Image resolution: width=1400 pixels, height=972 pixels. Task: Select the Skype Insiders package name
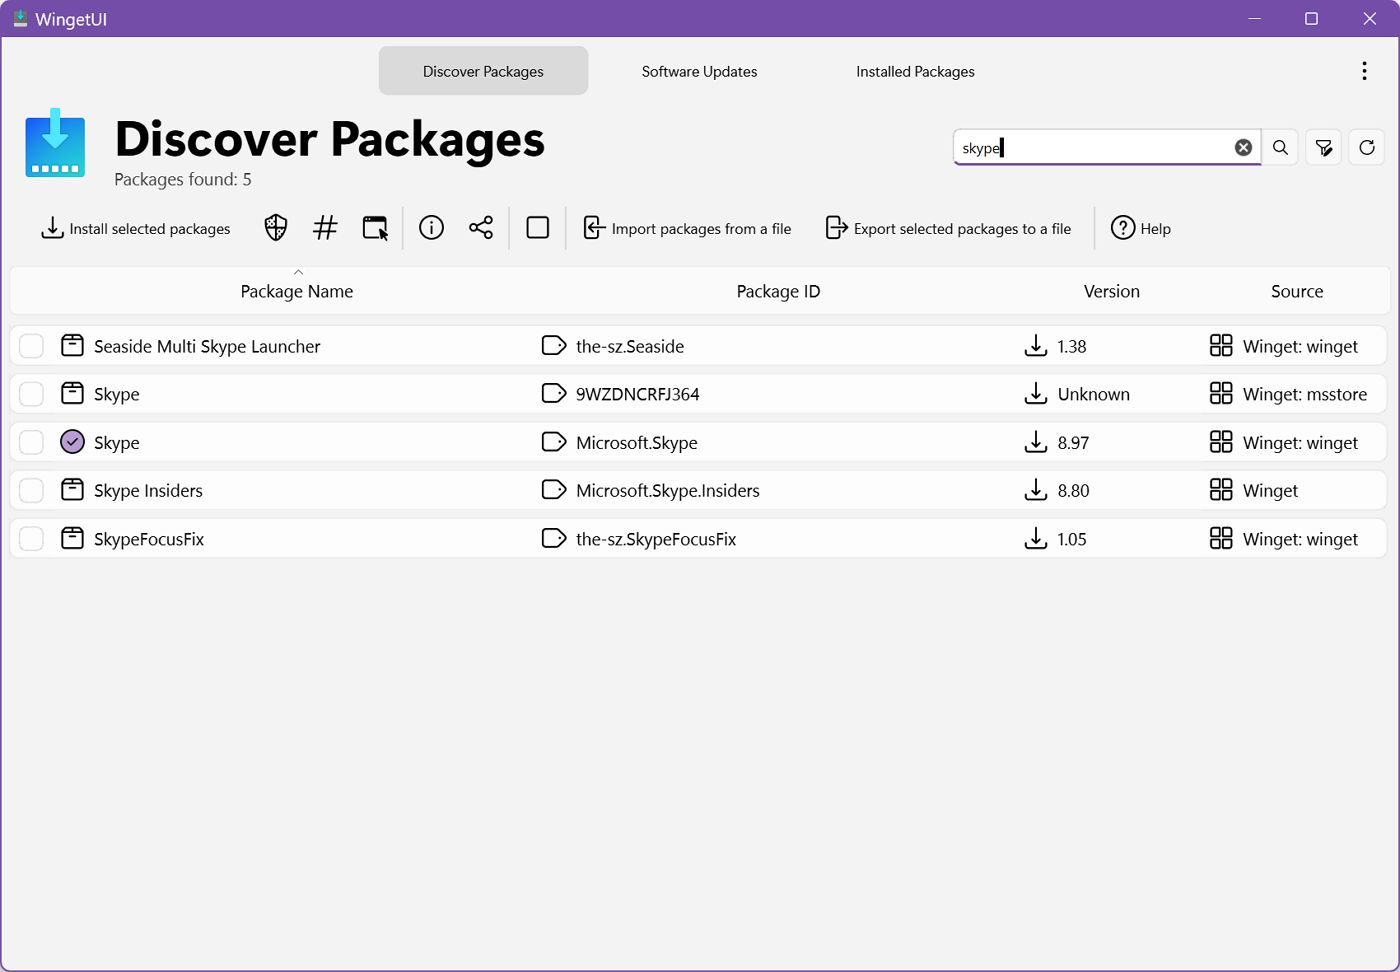pos(148,490)
